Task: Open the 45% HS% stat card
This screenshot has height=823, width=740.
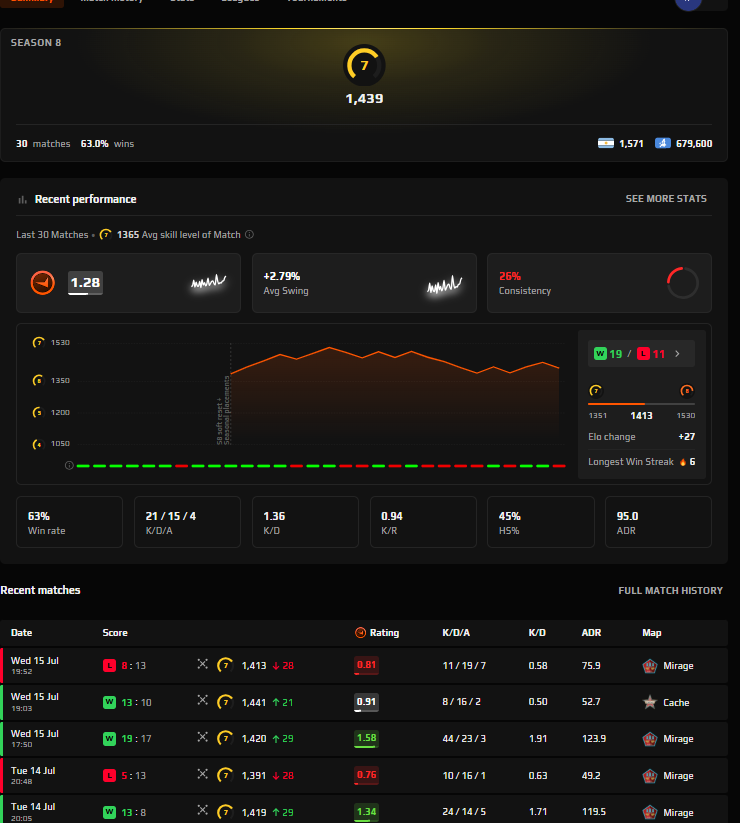Action: (x=541, y=522)
